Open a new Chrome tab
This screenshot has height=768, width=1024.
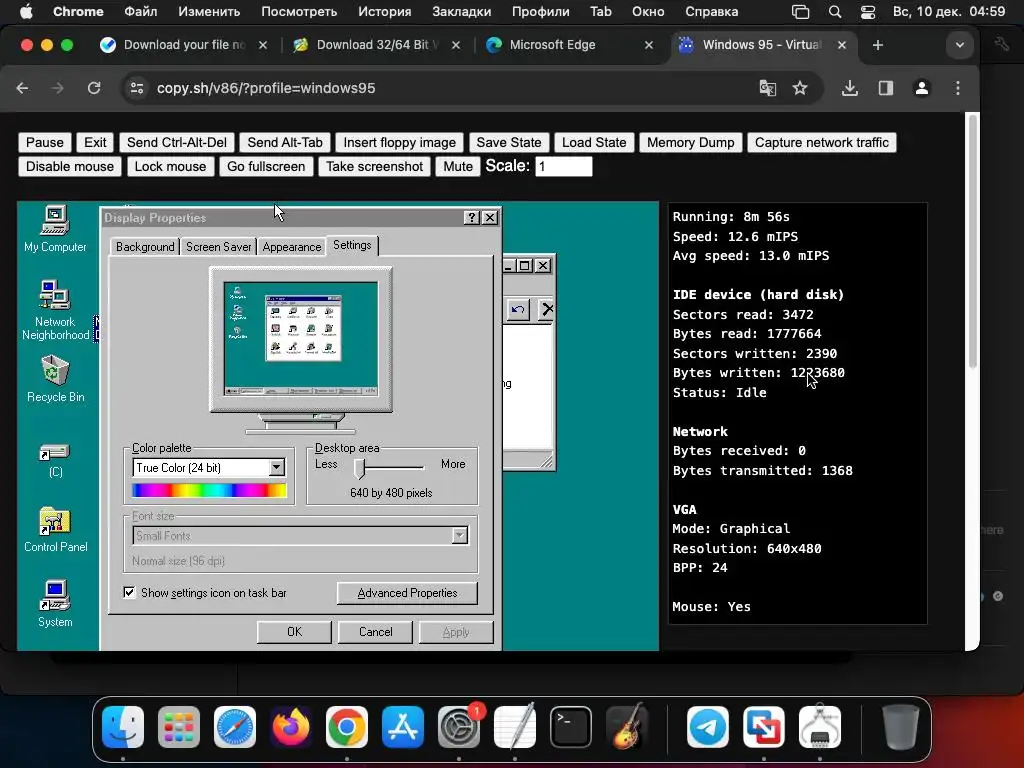(x=878, y=45)
